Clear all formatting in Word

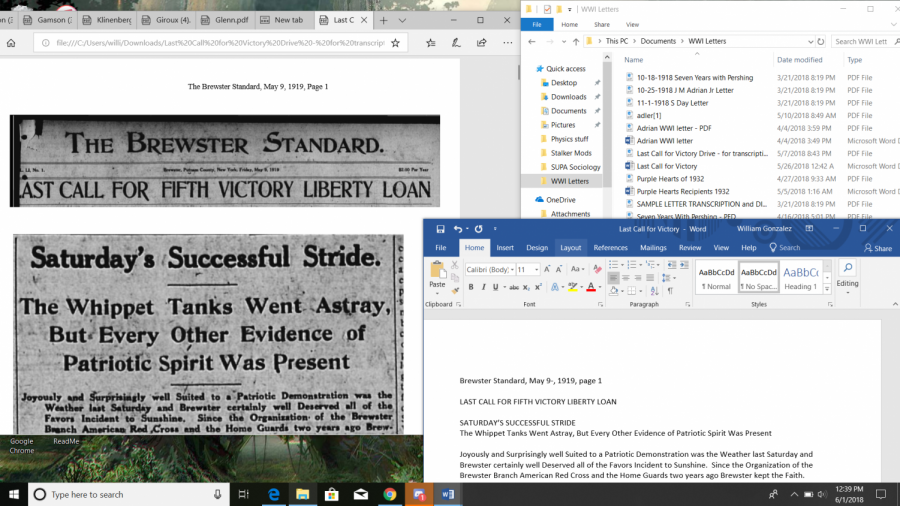[x=597, y=269]
